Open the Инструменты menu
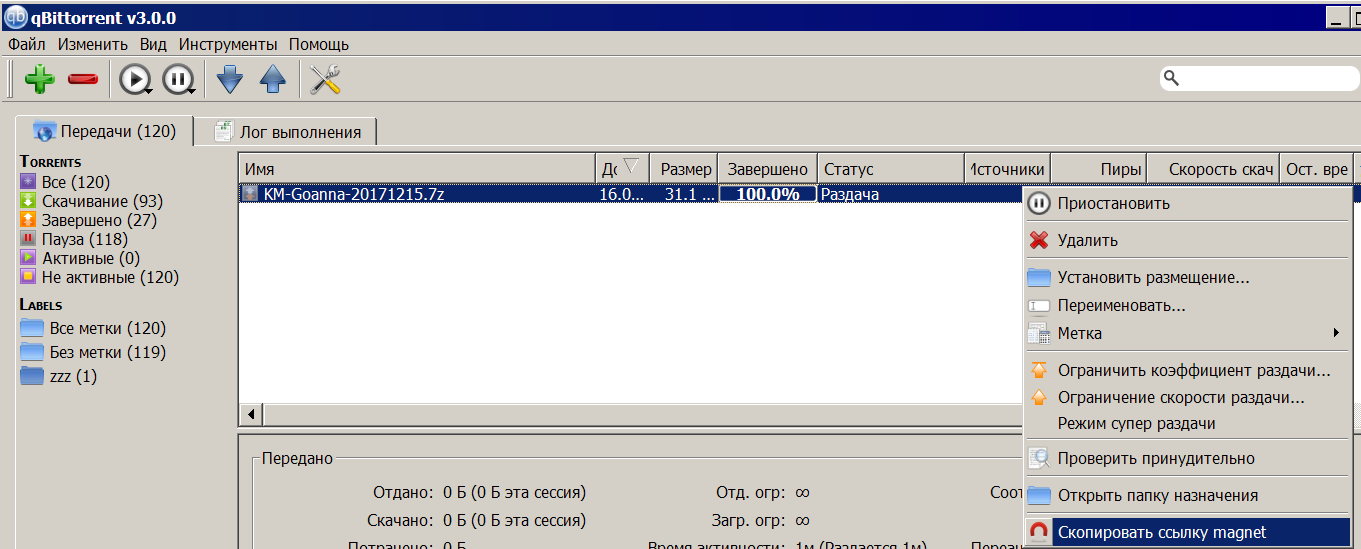Viewport: 1361px width, 549px height. click(x=228, y=44)
